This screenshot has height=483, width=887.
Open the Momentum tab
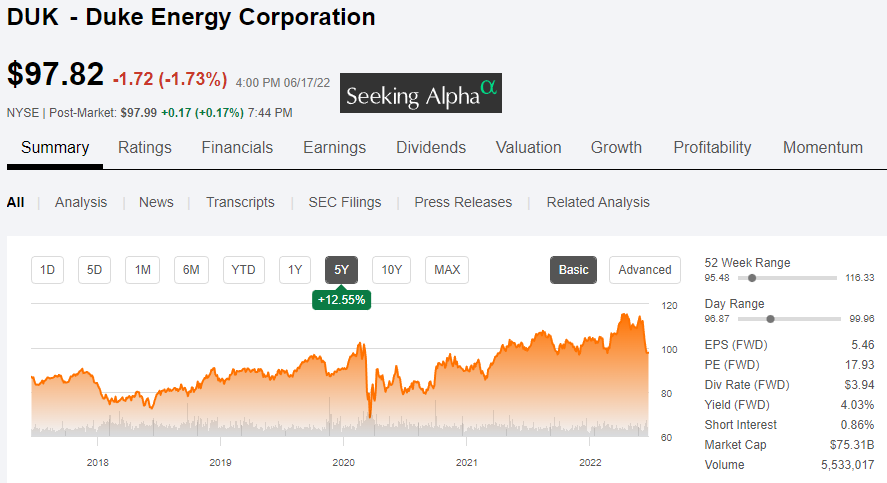click(823, 148)
